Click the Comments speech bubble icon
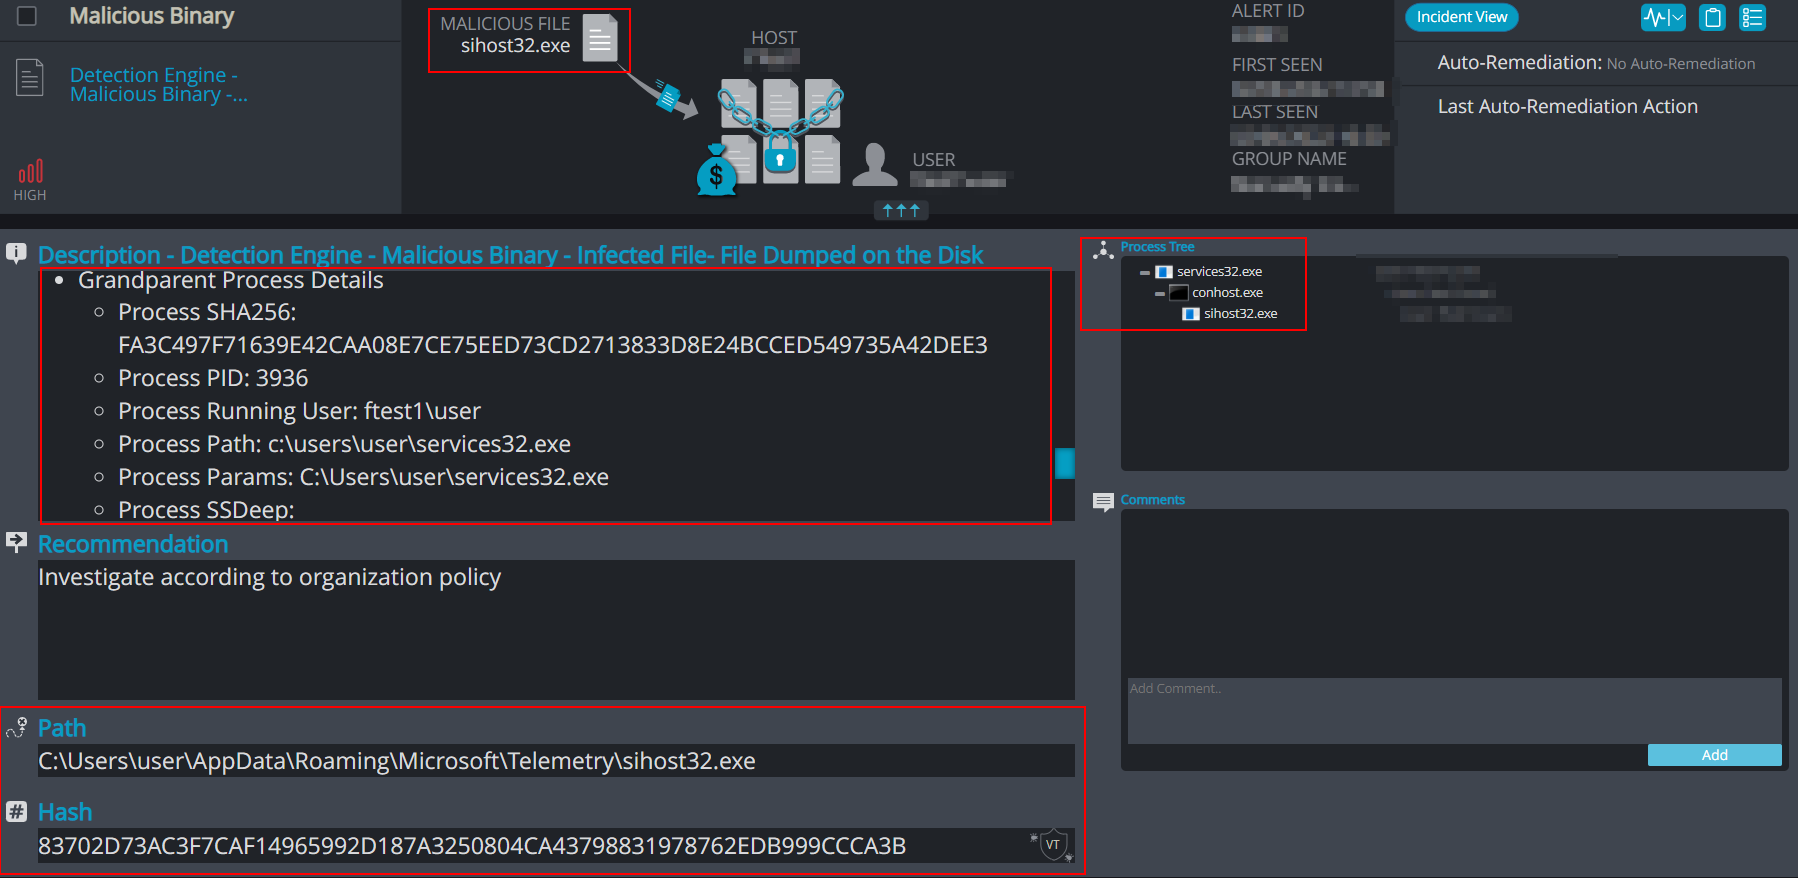1798x878 pixels. [1103, 502]
